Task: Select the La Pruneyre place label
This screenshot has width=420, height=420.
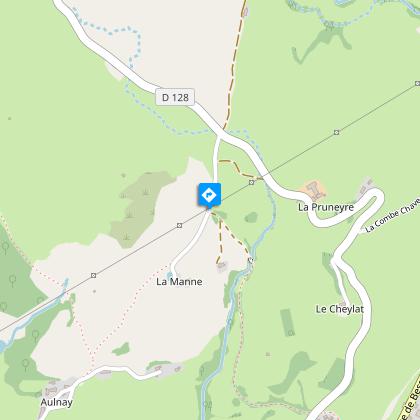Action: click(x=326, y=207)
